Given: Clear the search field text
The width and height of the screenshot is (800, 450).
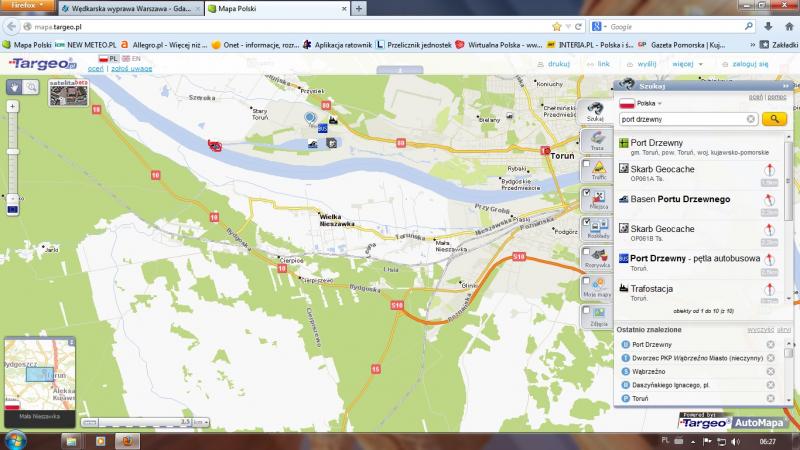Looking at the screenshot, I should click(x=751, y=119).
